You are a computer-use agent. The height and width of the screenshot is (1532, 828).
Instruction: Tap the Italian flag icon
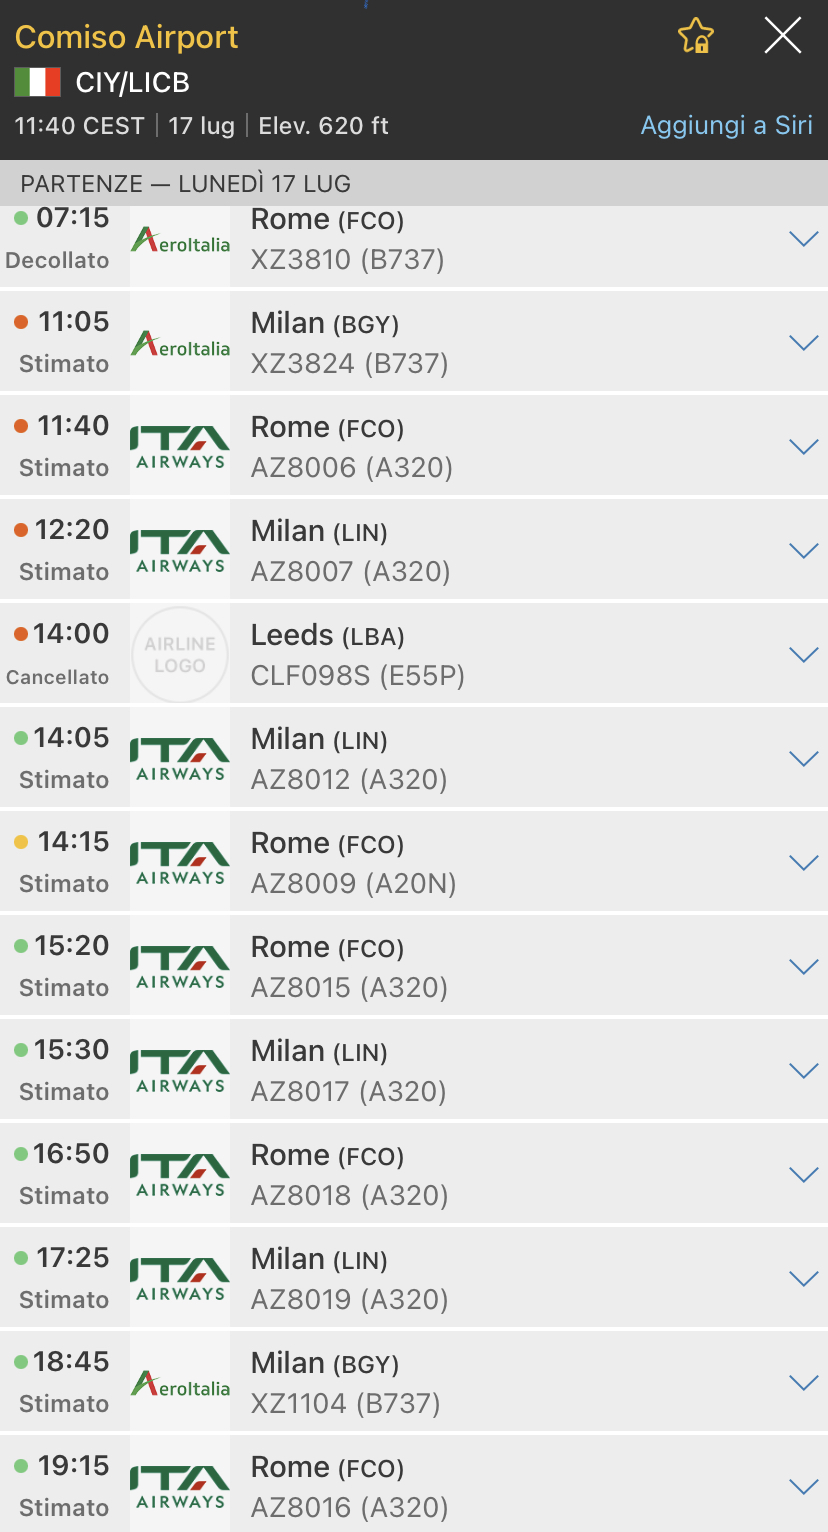tap(37, 82)
